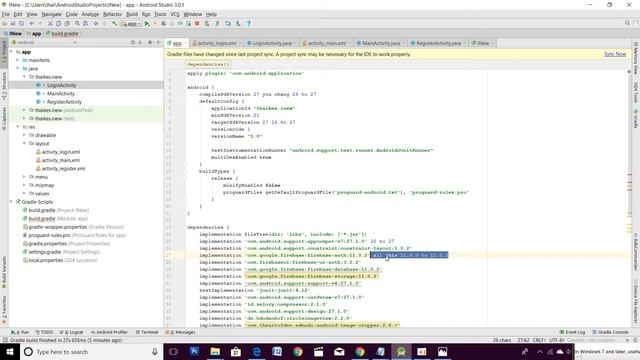Click the Back navigation arrow icon

pos(96,24)
